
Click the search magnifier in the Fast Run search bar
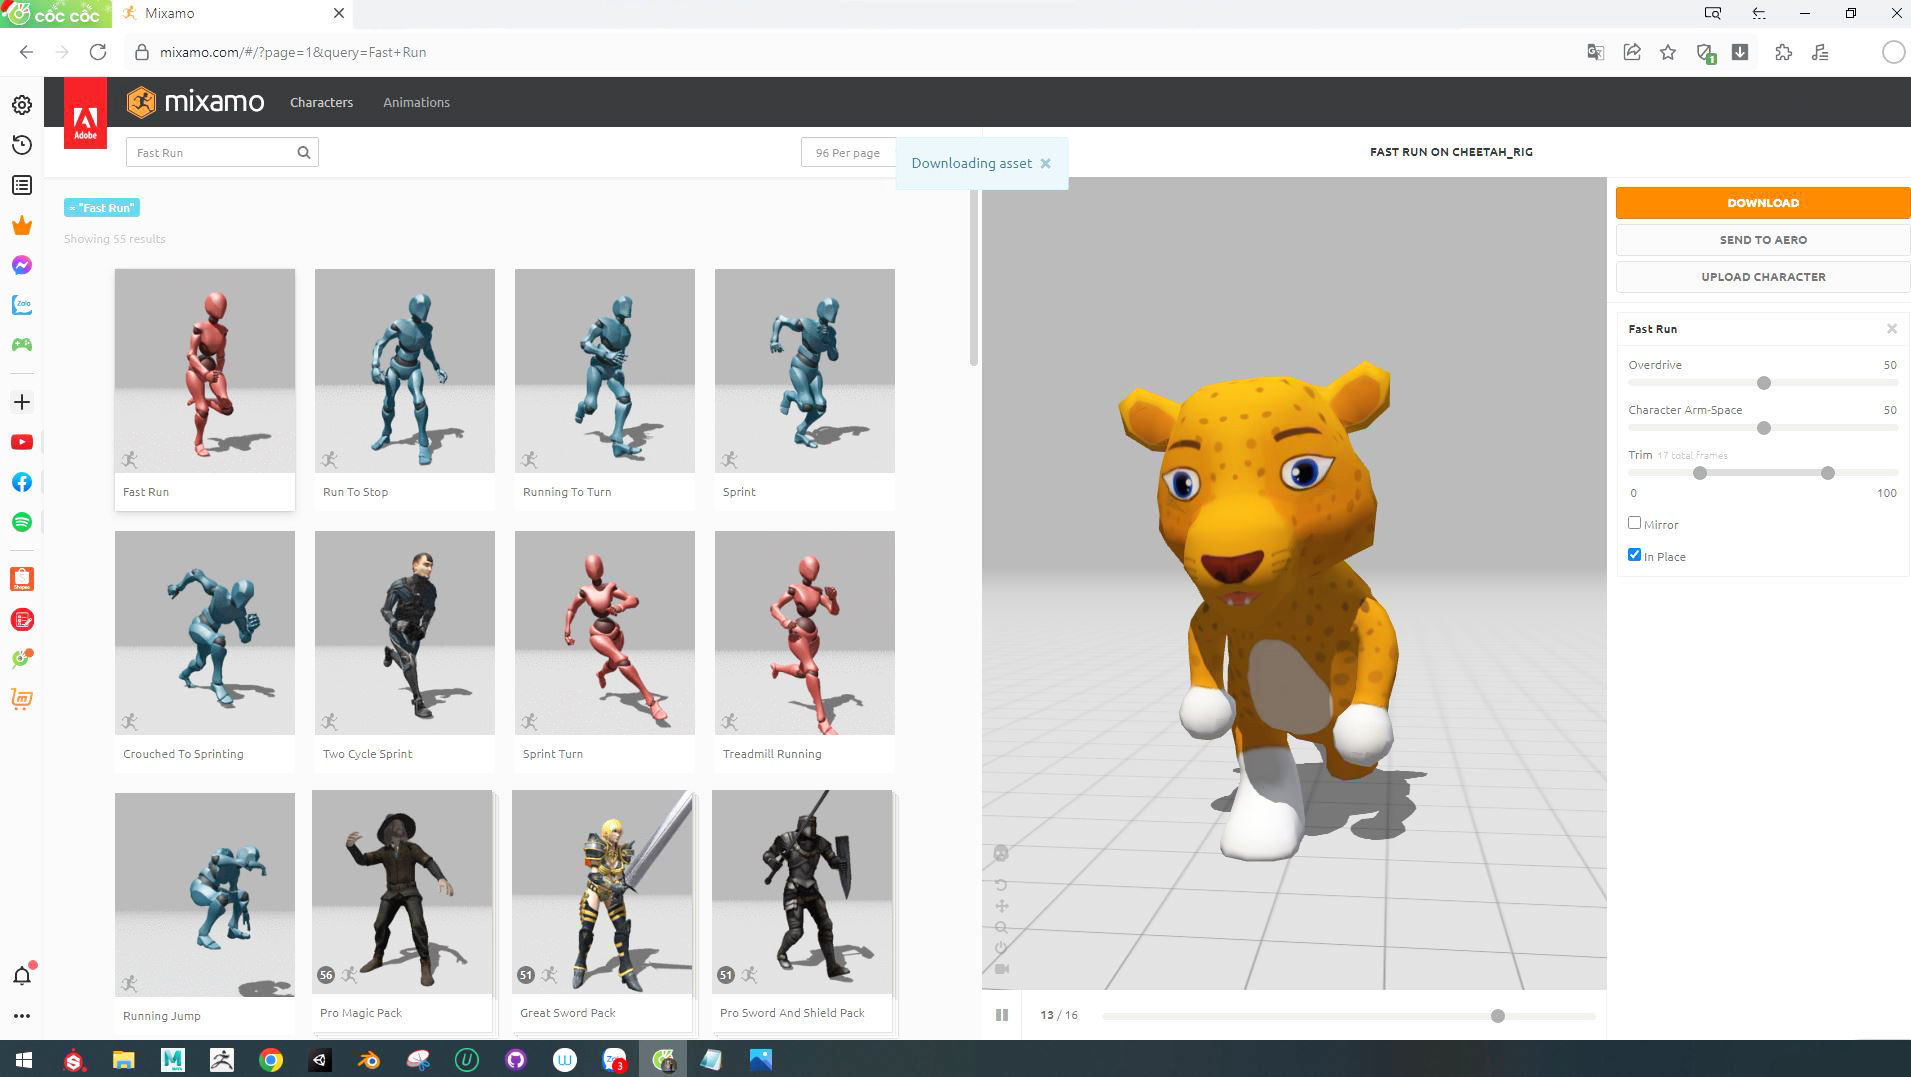click(303, 152)
